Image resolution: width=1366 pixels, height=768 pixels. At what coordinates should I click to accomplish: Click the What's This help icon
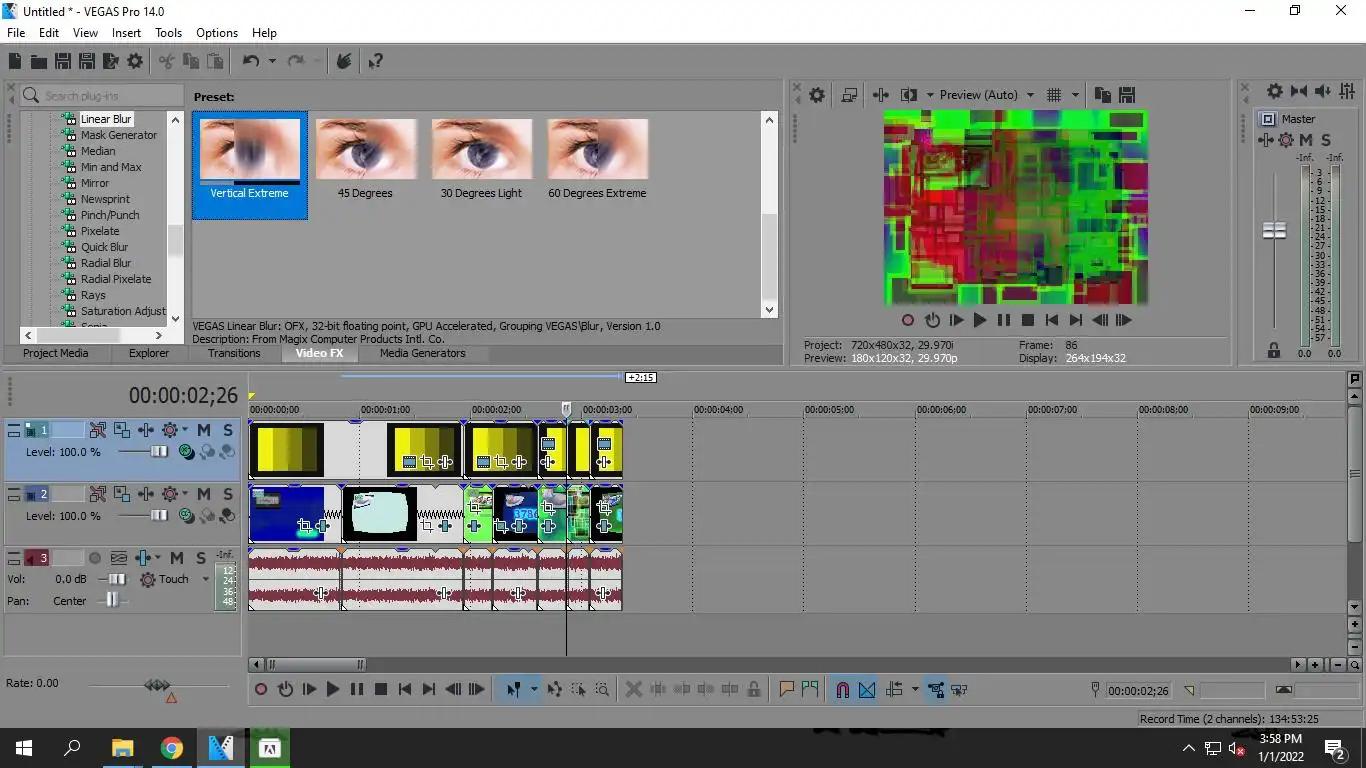pos(375,61)
